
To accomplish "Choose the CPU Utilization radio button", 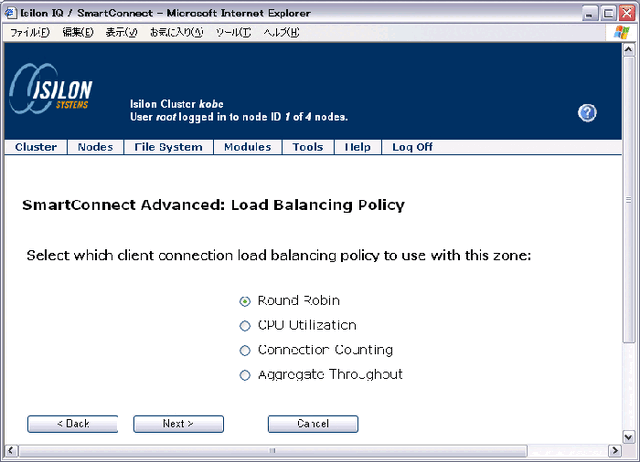I will (x=244, y=326).
